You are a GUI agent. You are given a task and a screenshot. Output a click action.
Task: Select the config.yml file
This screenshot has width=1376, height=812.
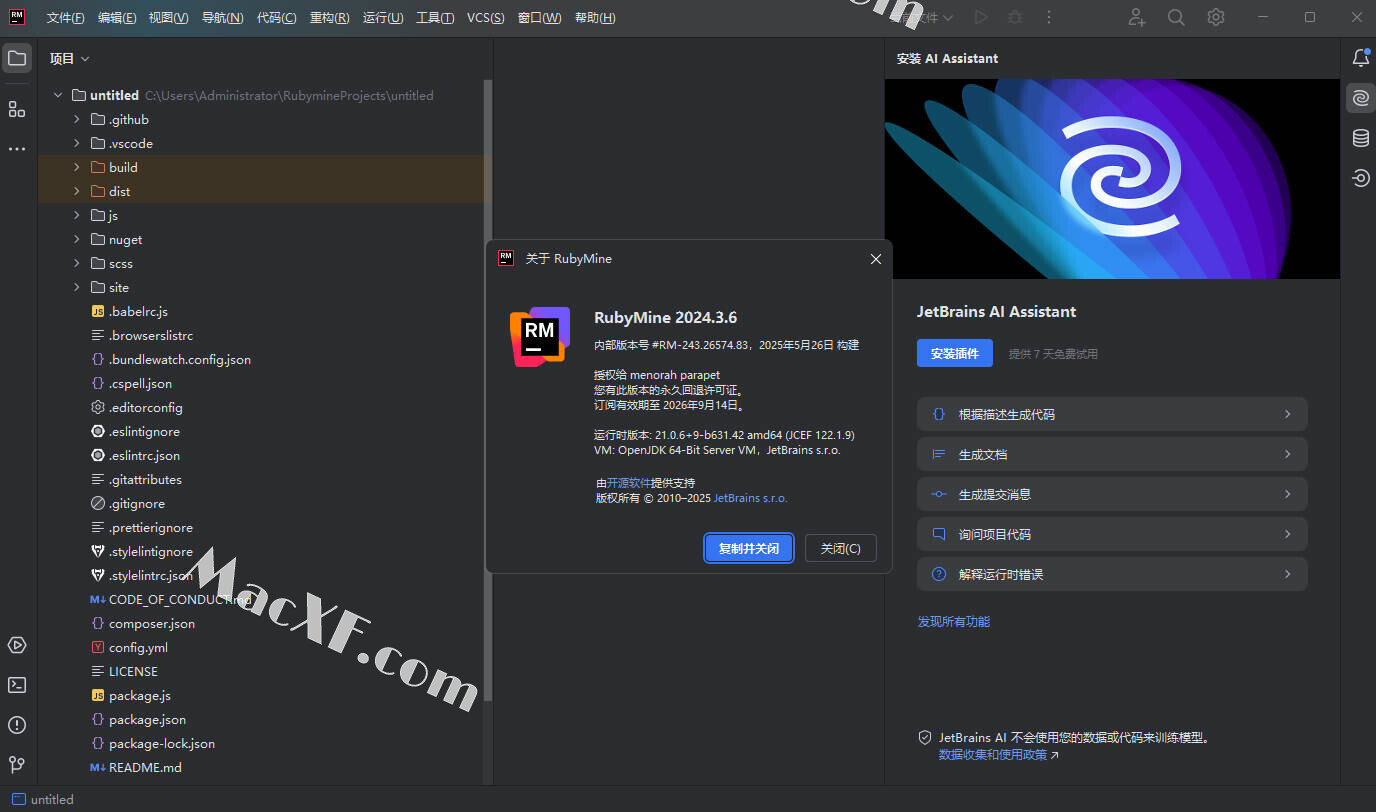pyautogui.click(x=138, y=647)
